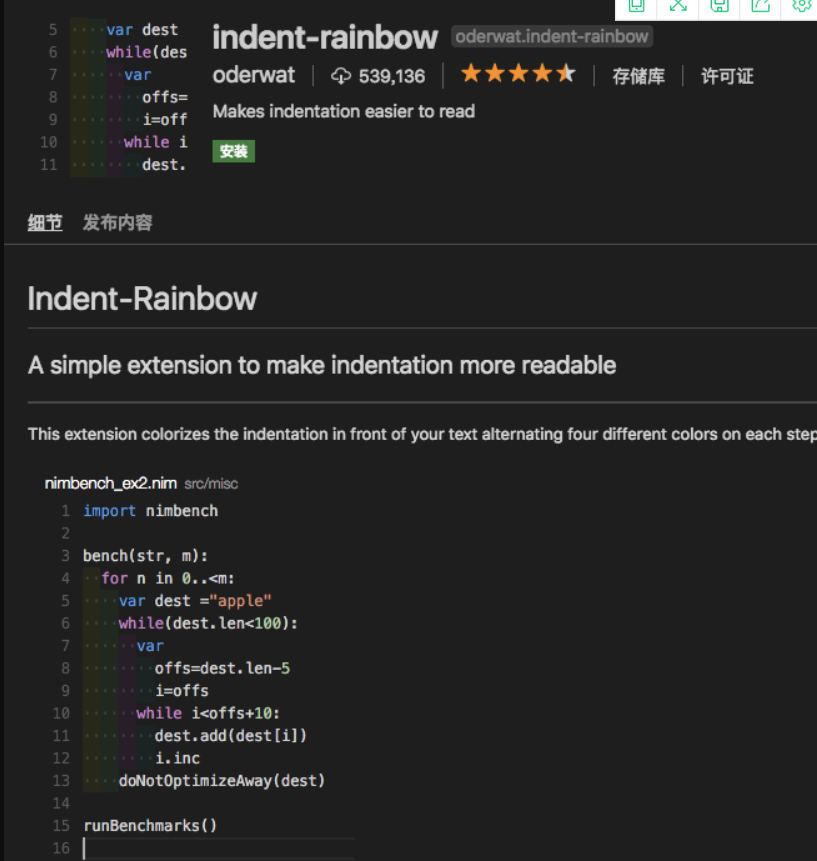Click the "A simple extension" subheading
The width and height of the screenshot is (817, 861).
pos(322,365)
